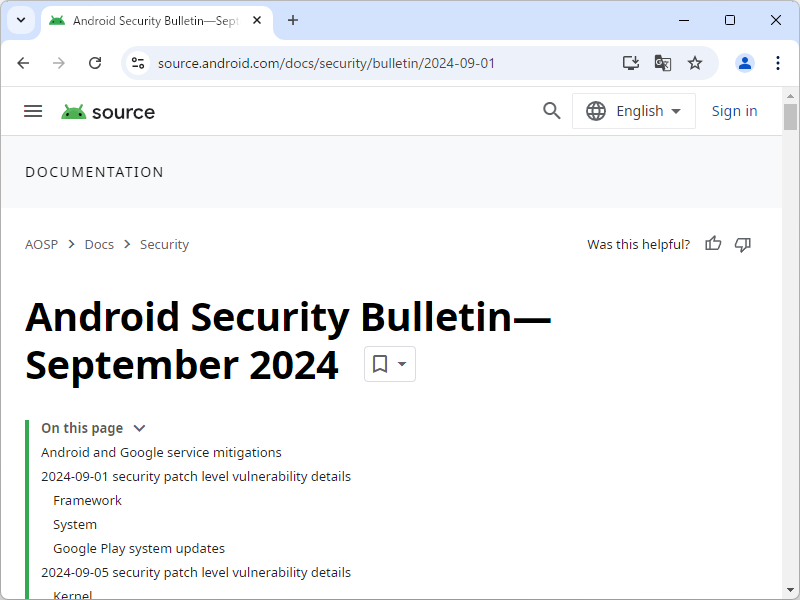This screenshot has width=800, height=600.
Task: Open Google Translate icon in address bar
Action: coord(662,62)
